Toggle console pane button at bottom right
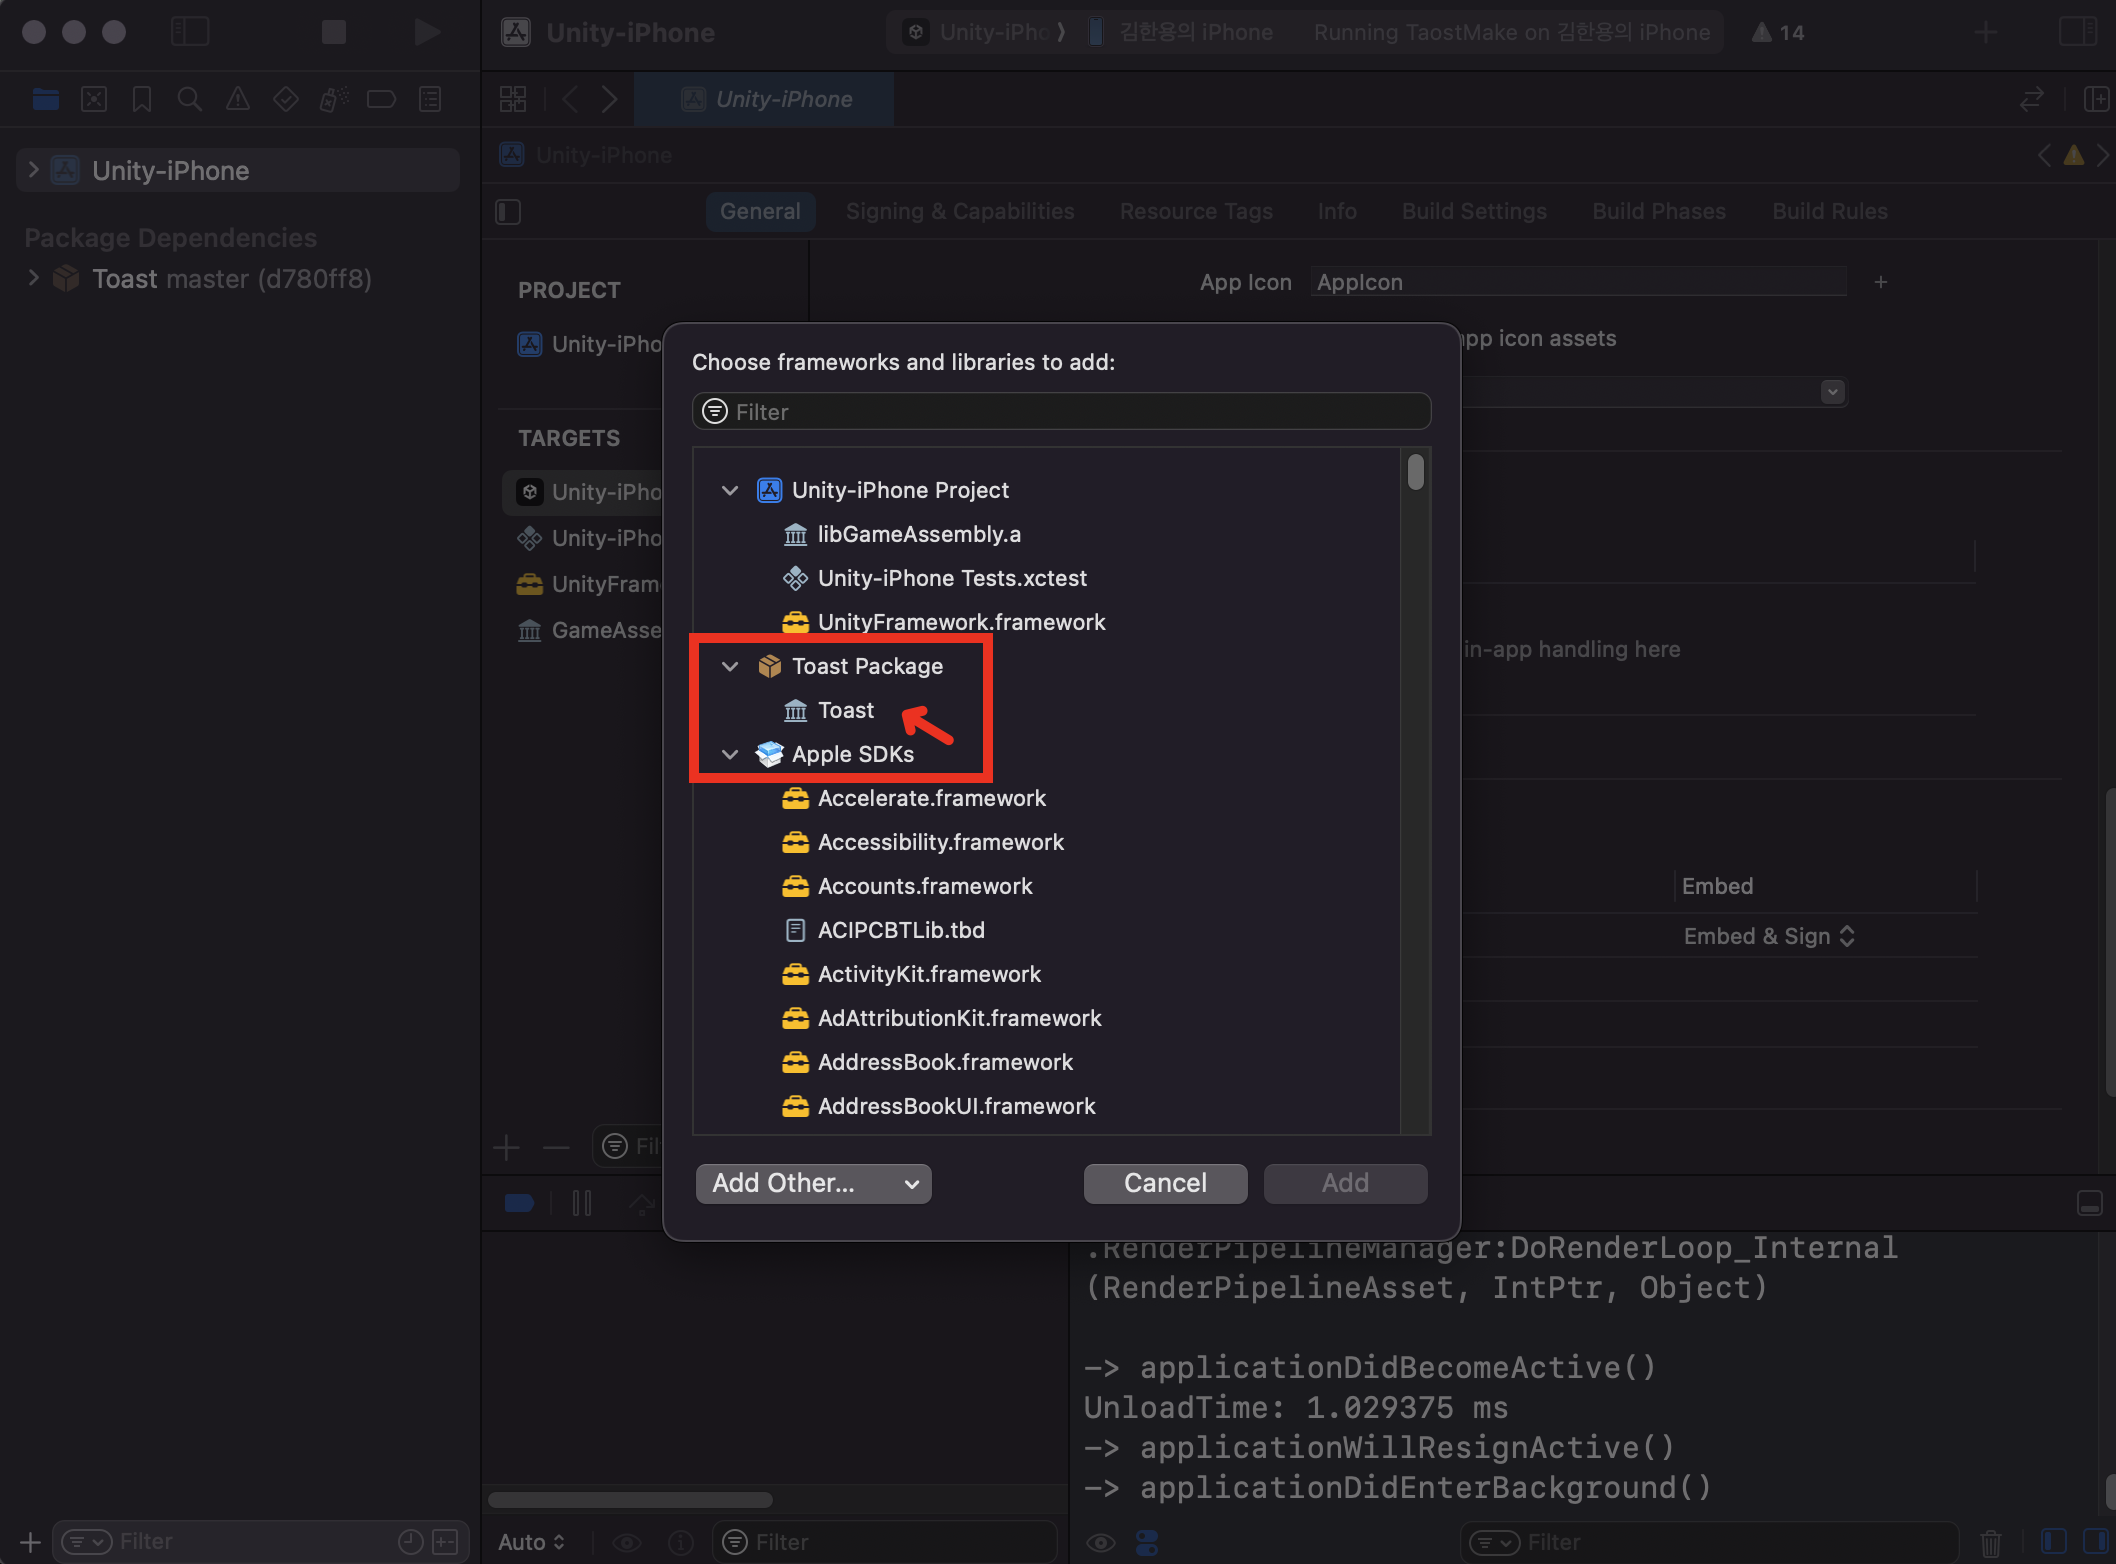 (x=2095, y=1542)
